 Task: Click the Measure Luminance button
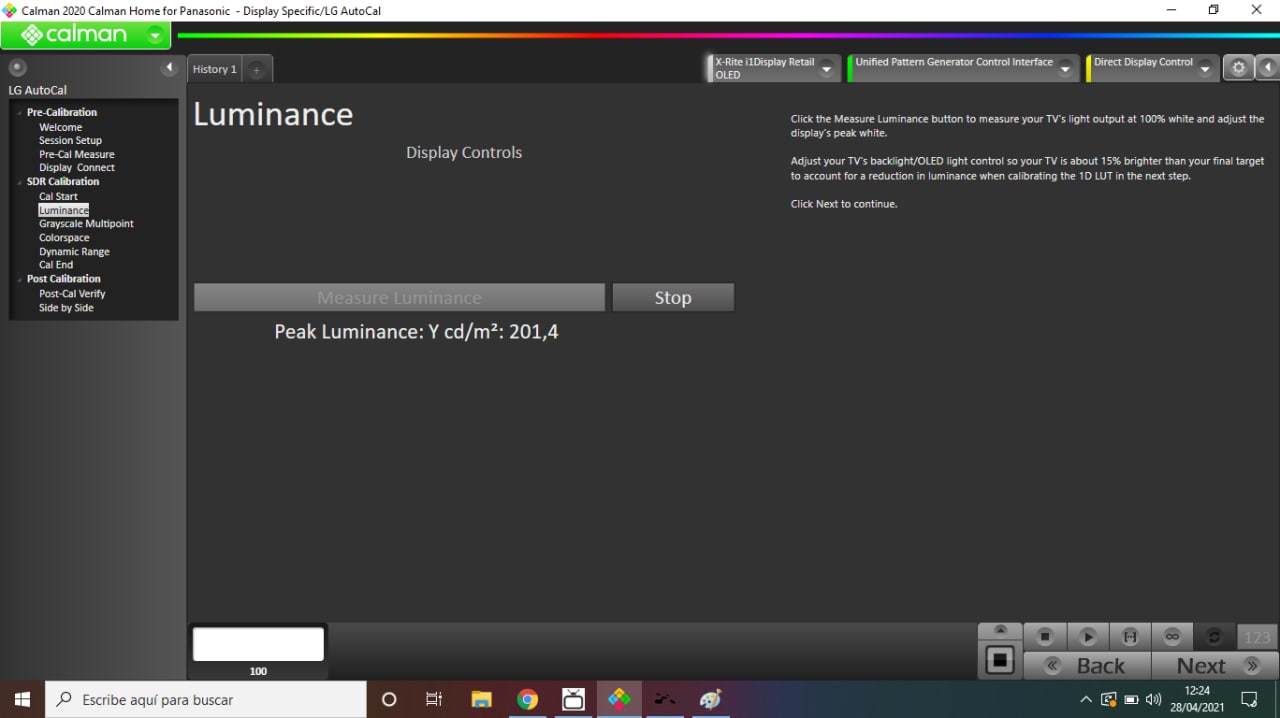[399, 297]
